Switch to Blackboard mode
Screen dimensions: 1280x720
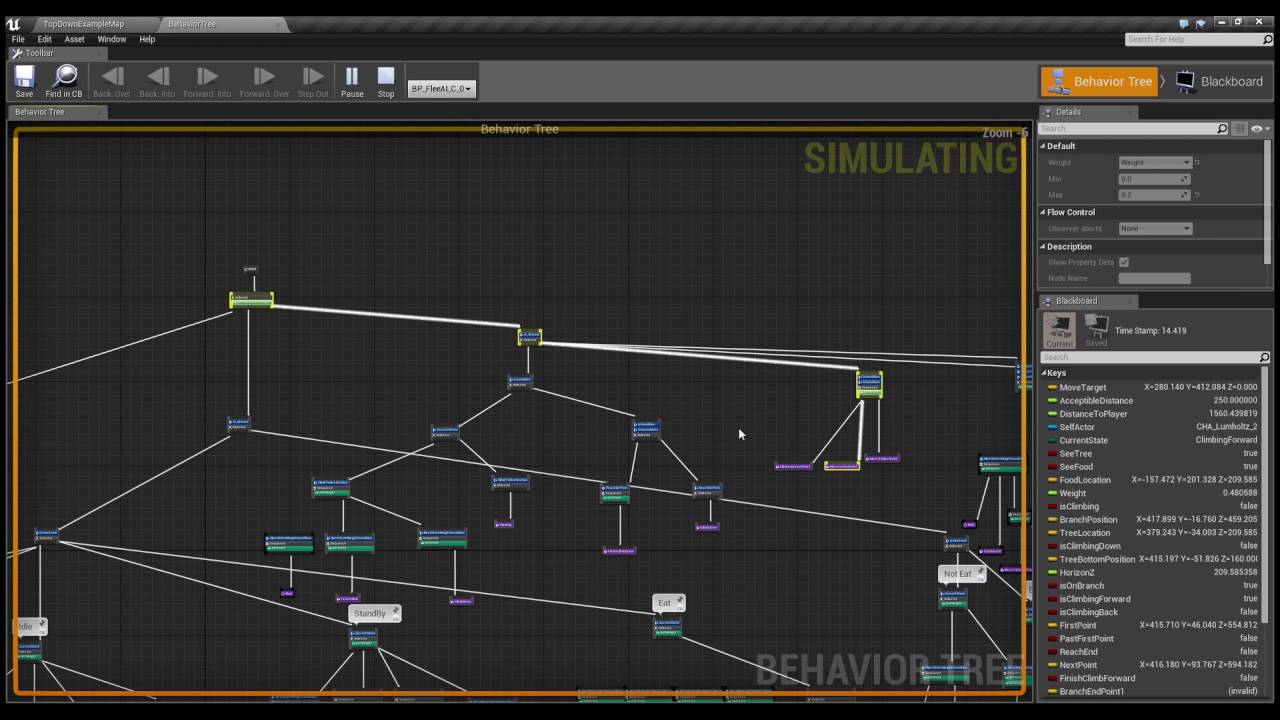[x=1221, y=82]
